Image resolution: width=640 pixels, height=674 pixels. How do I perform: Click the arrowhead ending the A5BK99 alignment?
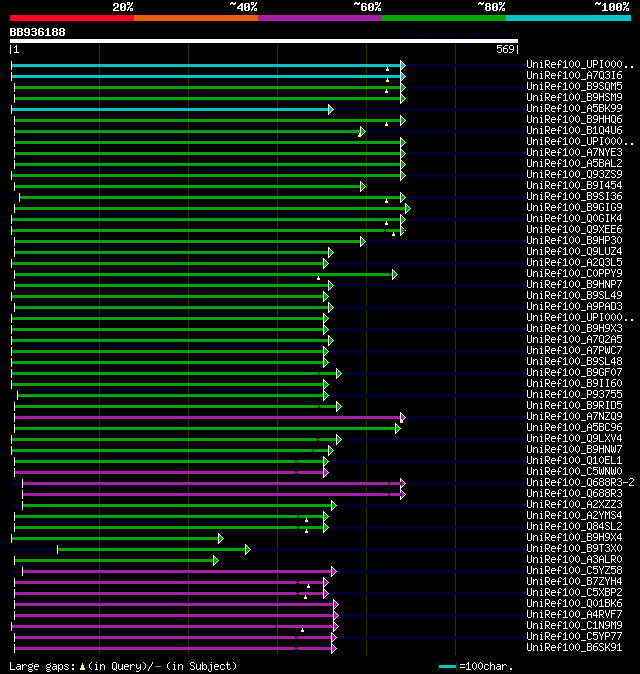click(331, 110)
